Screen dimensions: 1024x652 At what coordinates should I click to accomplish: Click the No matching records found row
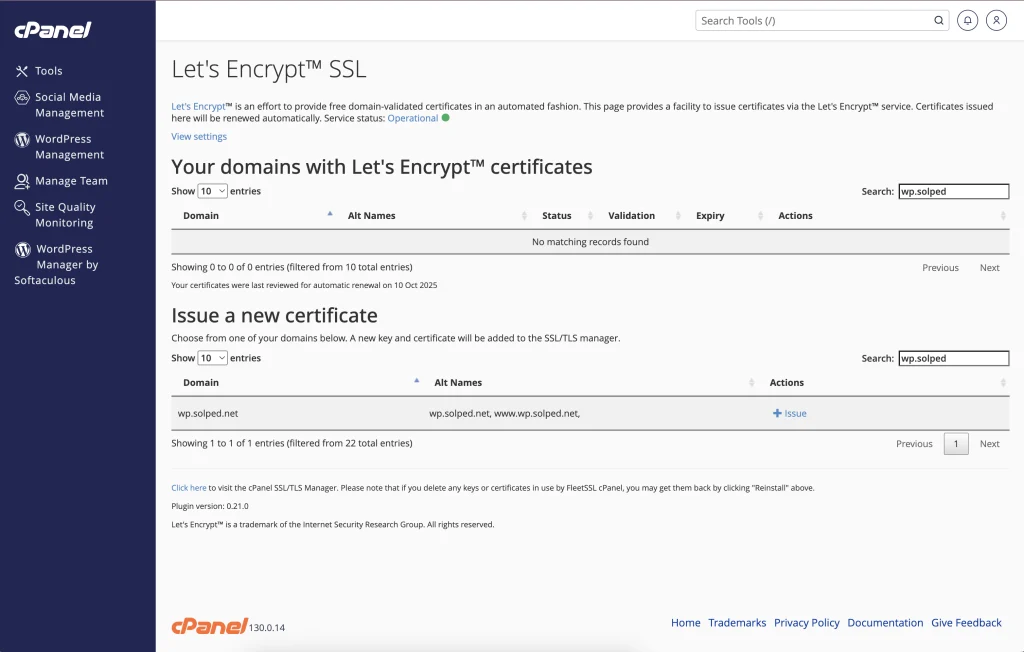590,242
